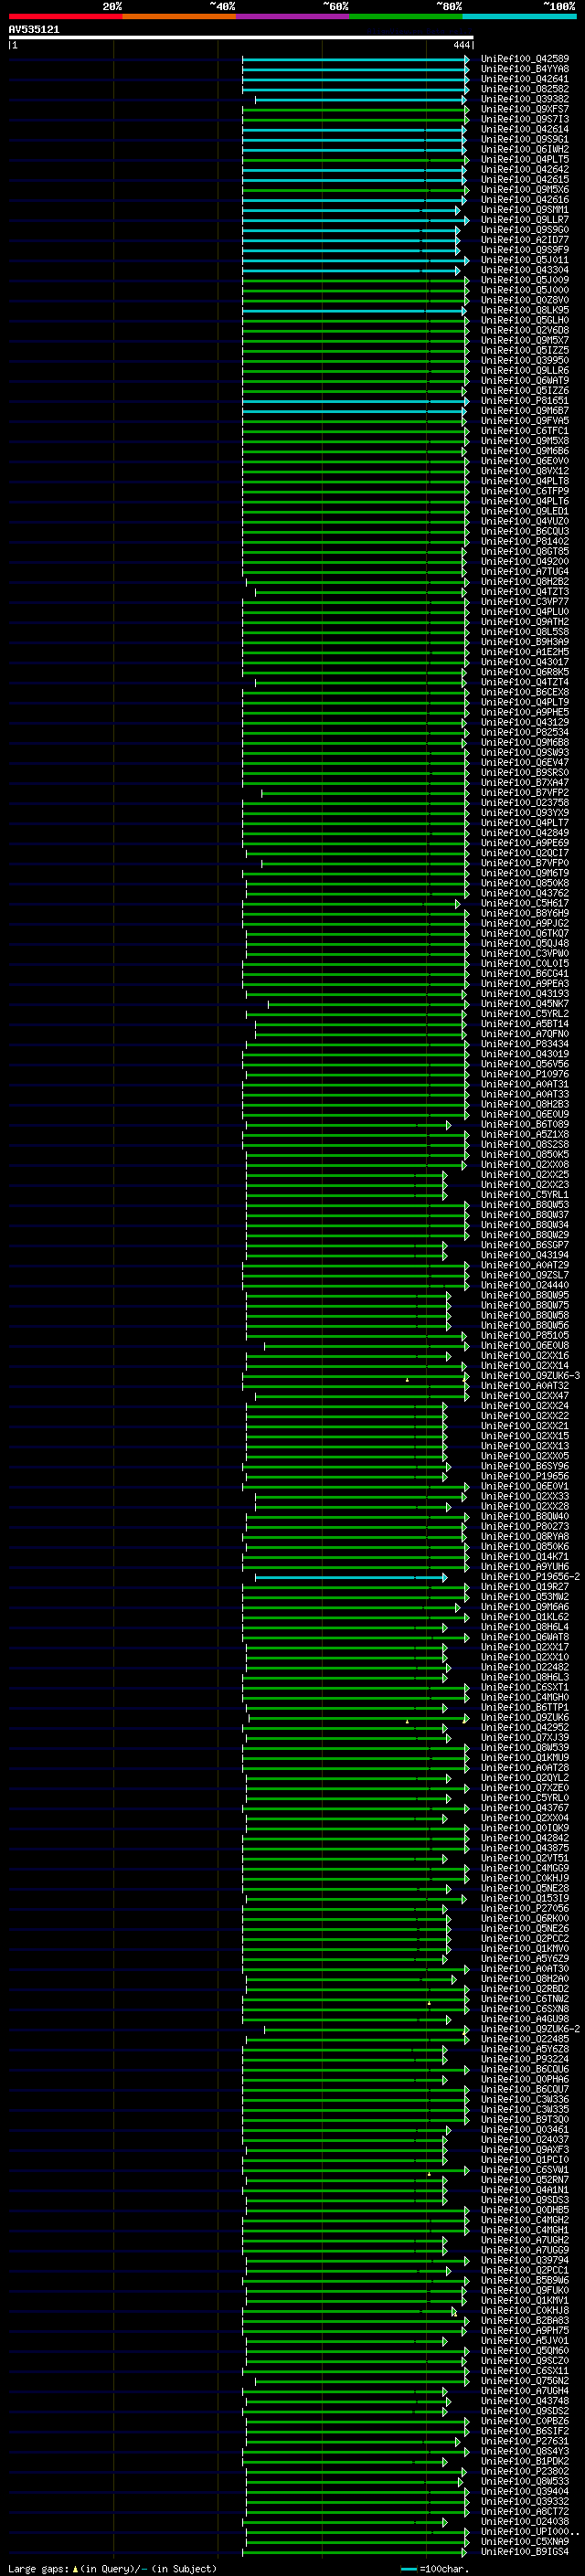Image resolution: width=585 pixels, height=2576 pixels.
Task: Click the UniRef100_Q43304 entry
Action: pyautogui.click(x=525, y=270)
